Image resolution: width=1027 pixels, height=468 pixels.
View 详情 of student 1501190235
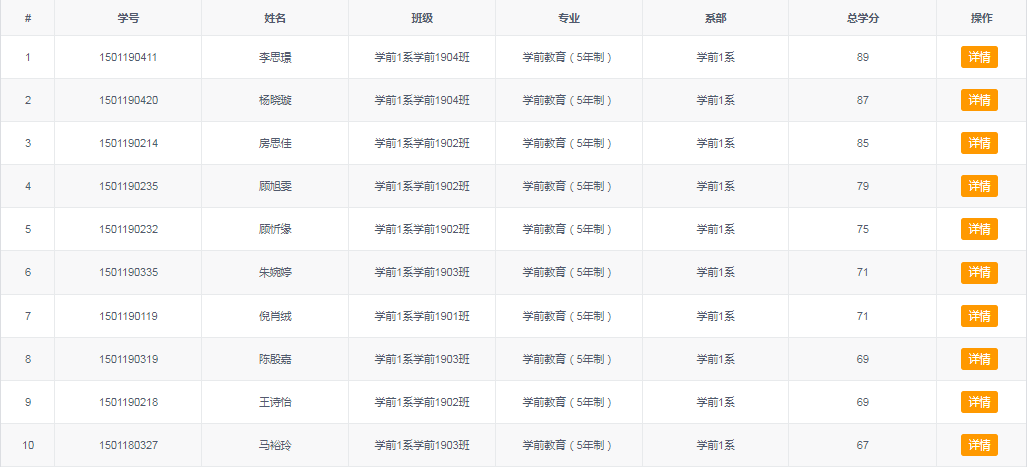tap(979, 186)
